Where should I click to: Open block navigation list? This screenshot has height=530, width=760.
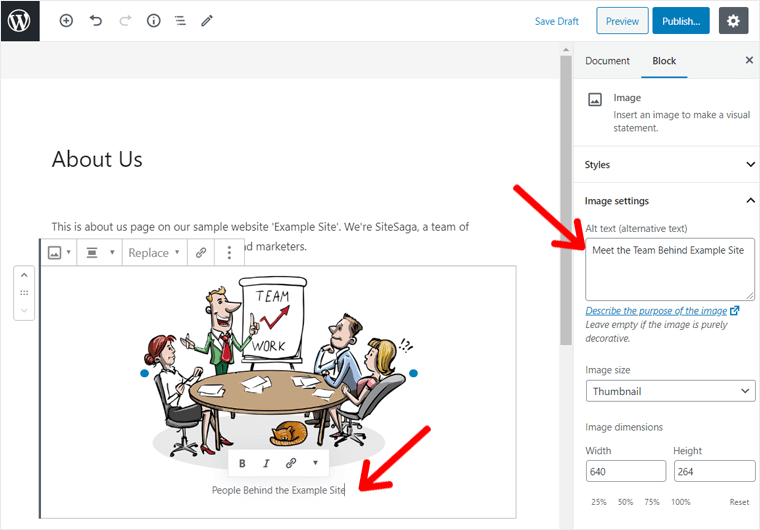tap(180, 20)
